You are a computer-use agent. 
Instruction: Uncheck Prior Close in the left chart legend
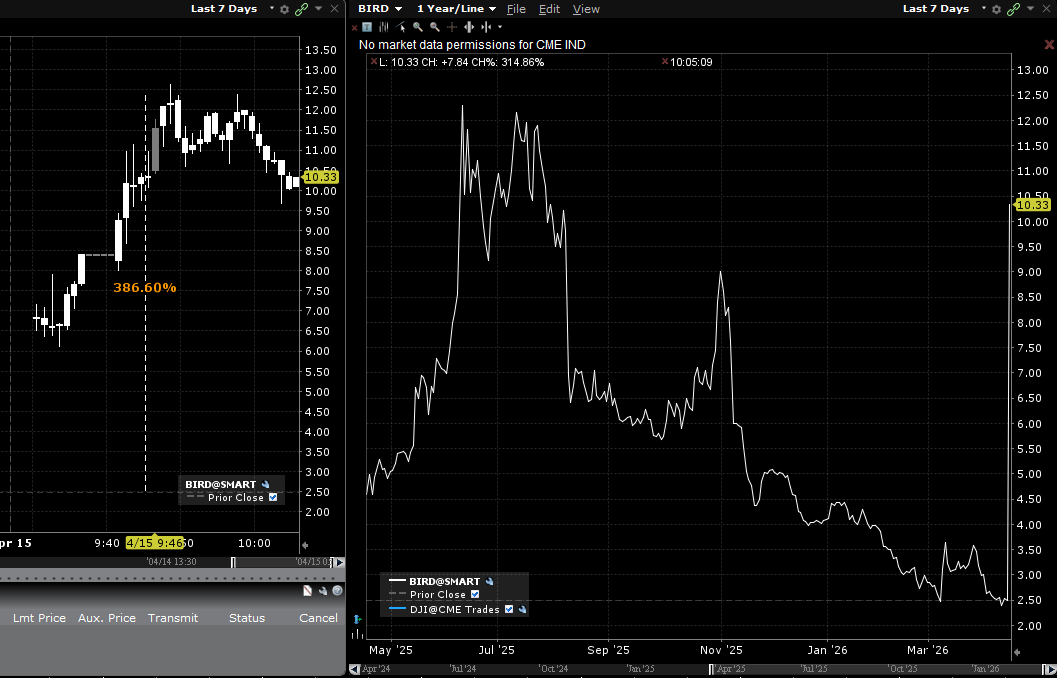[x=273, y=497]
